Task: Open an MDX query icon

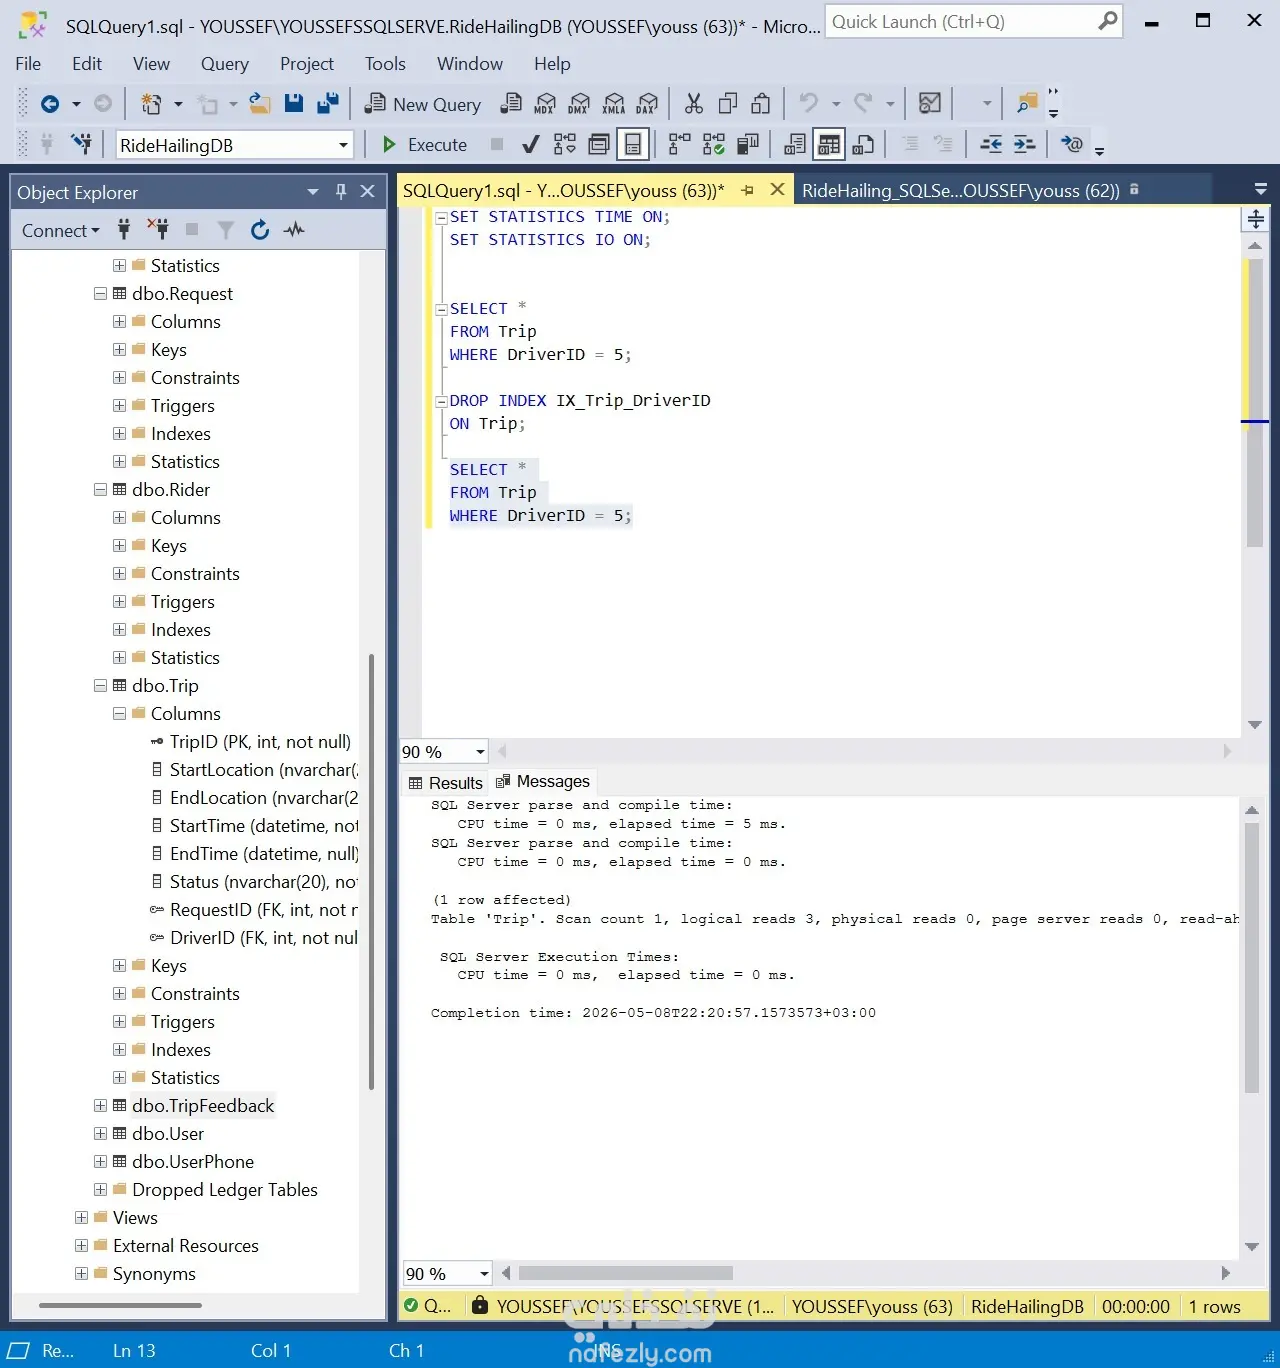Action: [x=545, y=103]
